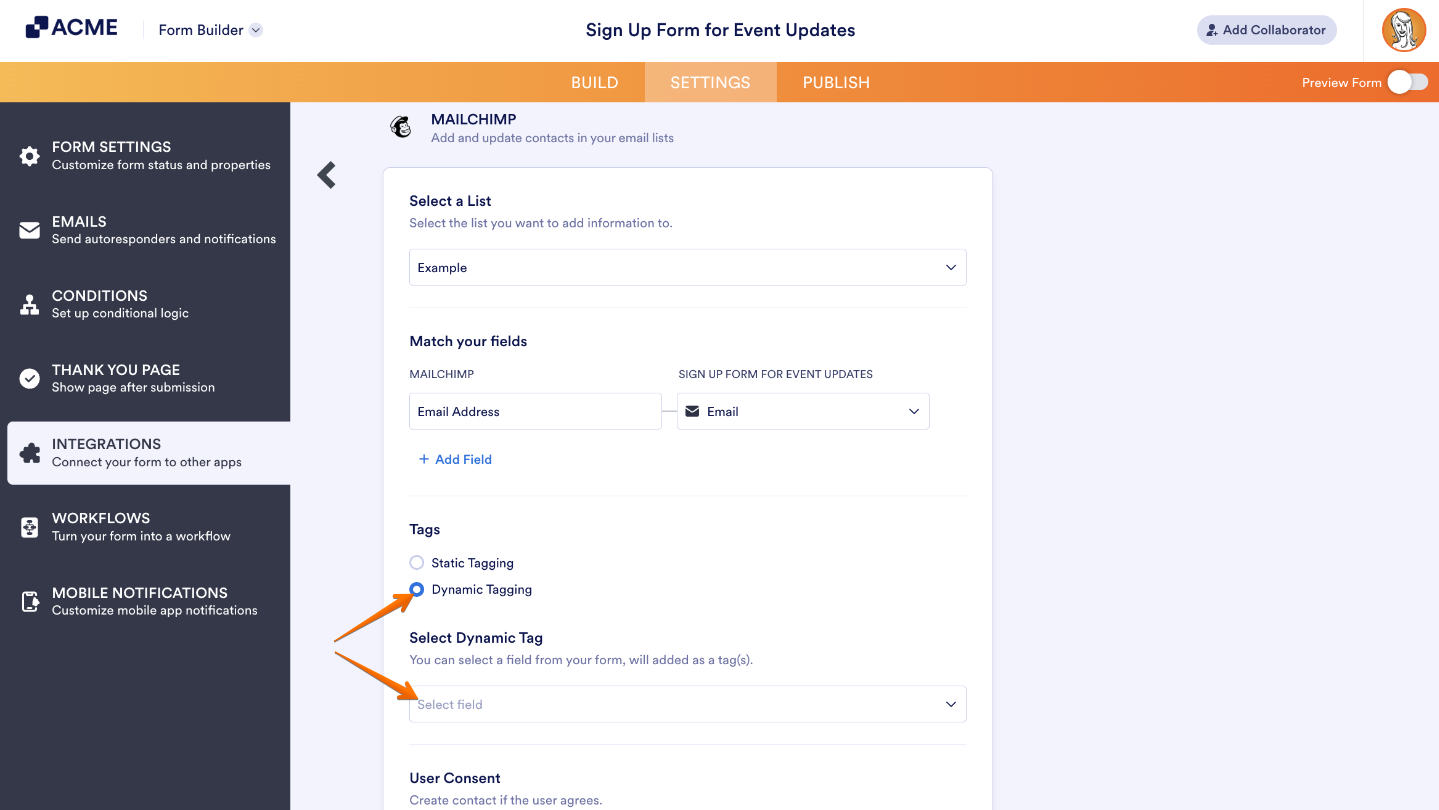Open the Publish tab
1439x810 pixels.
[x=835, y=82]
